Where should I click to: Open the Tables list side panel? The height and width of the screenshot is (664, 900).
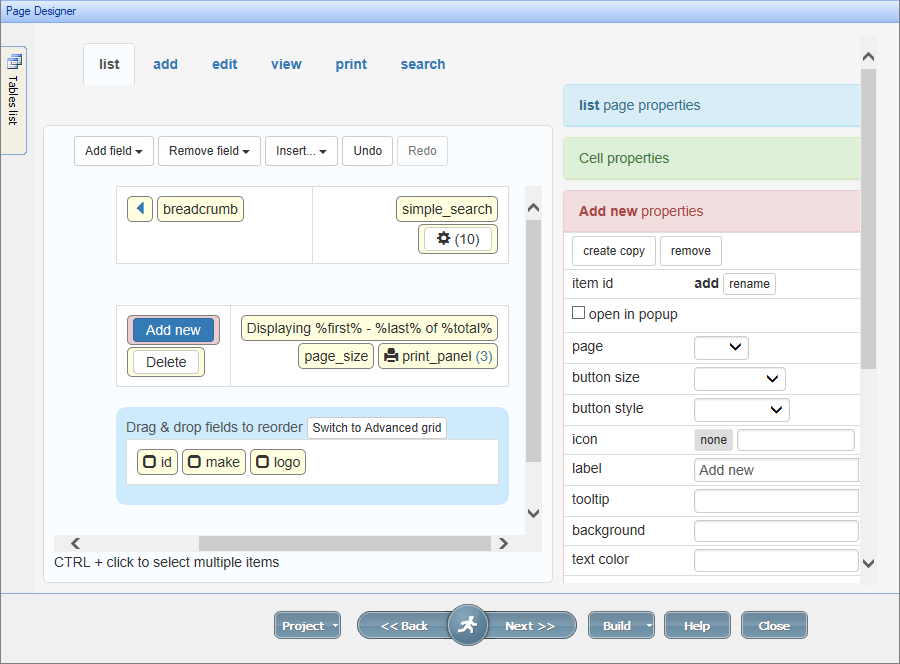pyautogui.click(x=13, y=100)
